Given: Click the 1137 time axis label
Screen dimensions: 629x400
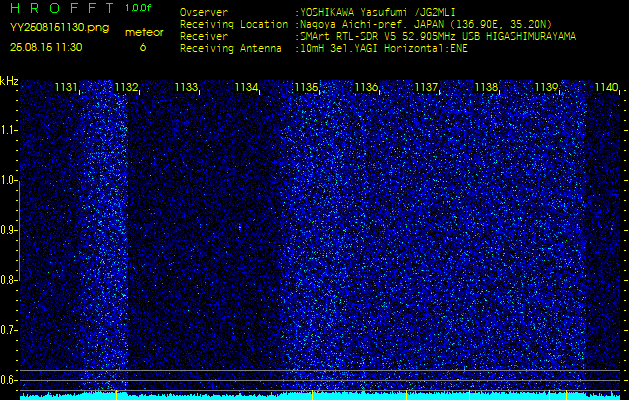Looking at the screenshot, I should point(426,87).
